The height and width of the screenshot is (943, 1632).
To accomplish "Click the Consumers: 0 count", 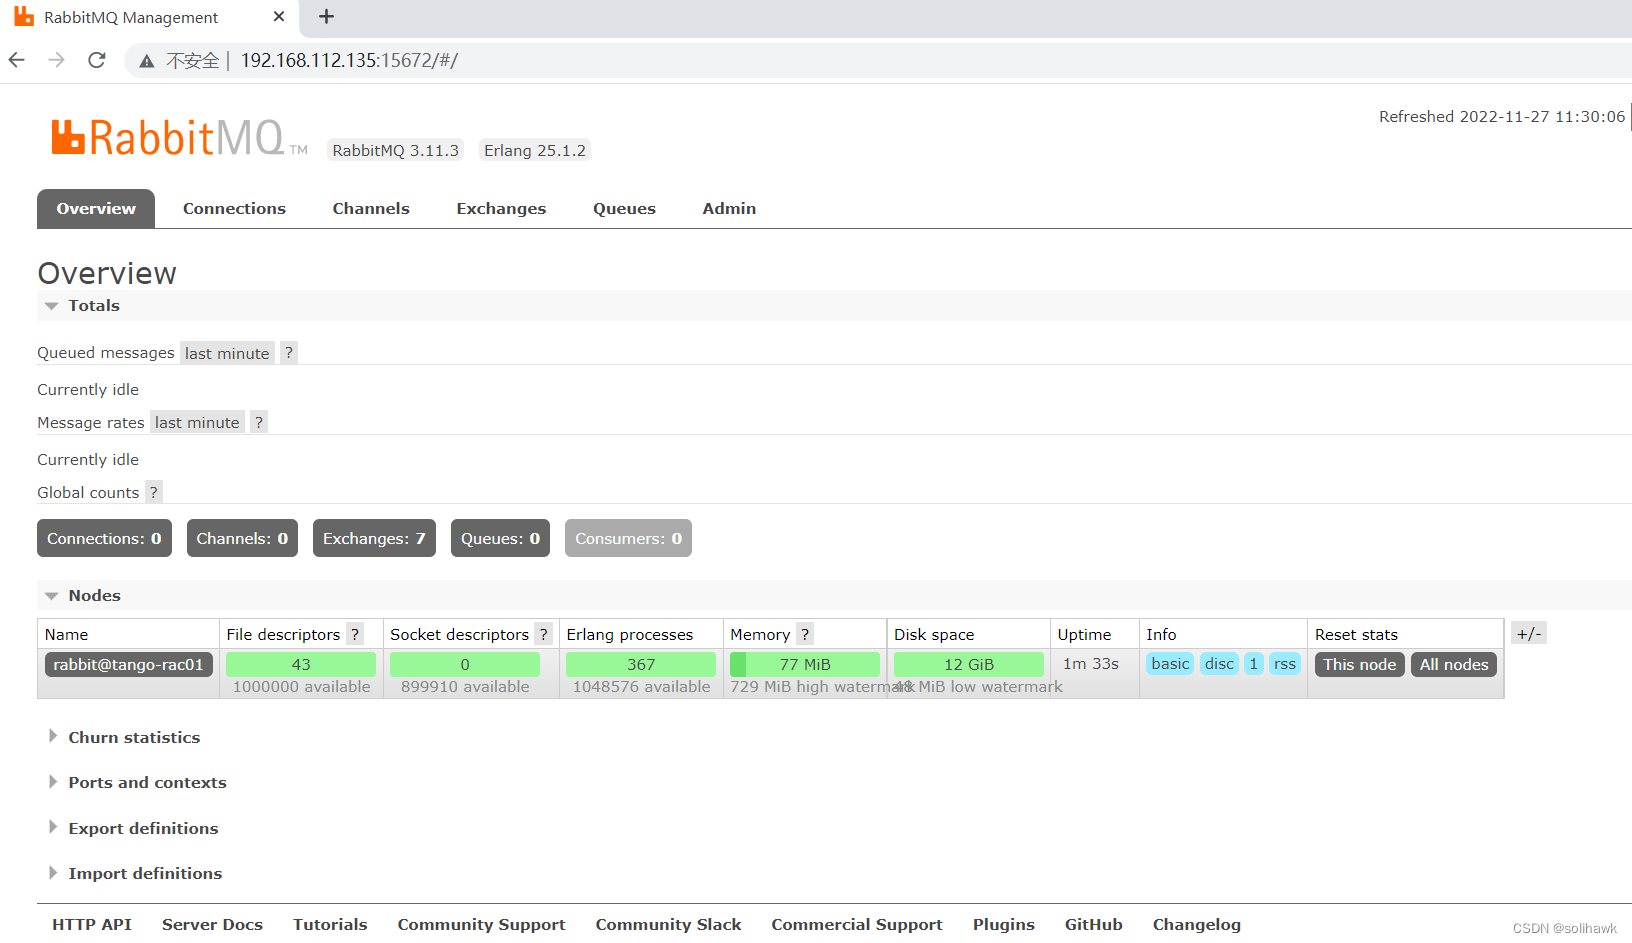I will [628, 538].
